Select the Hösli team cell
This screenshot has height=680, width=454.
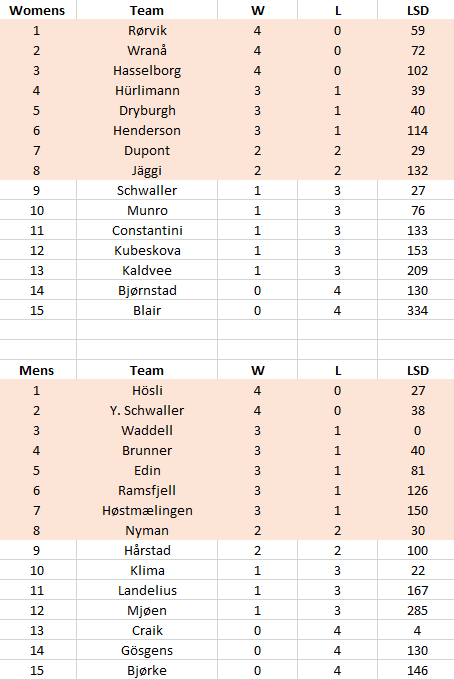click(147, 390)
